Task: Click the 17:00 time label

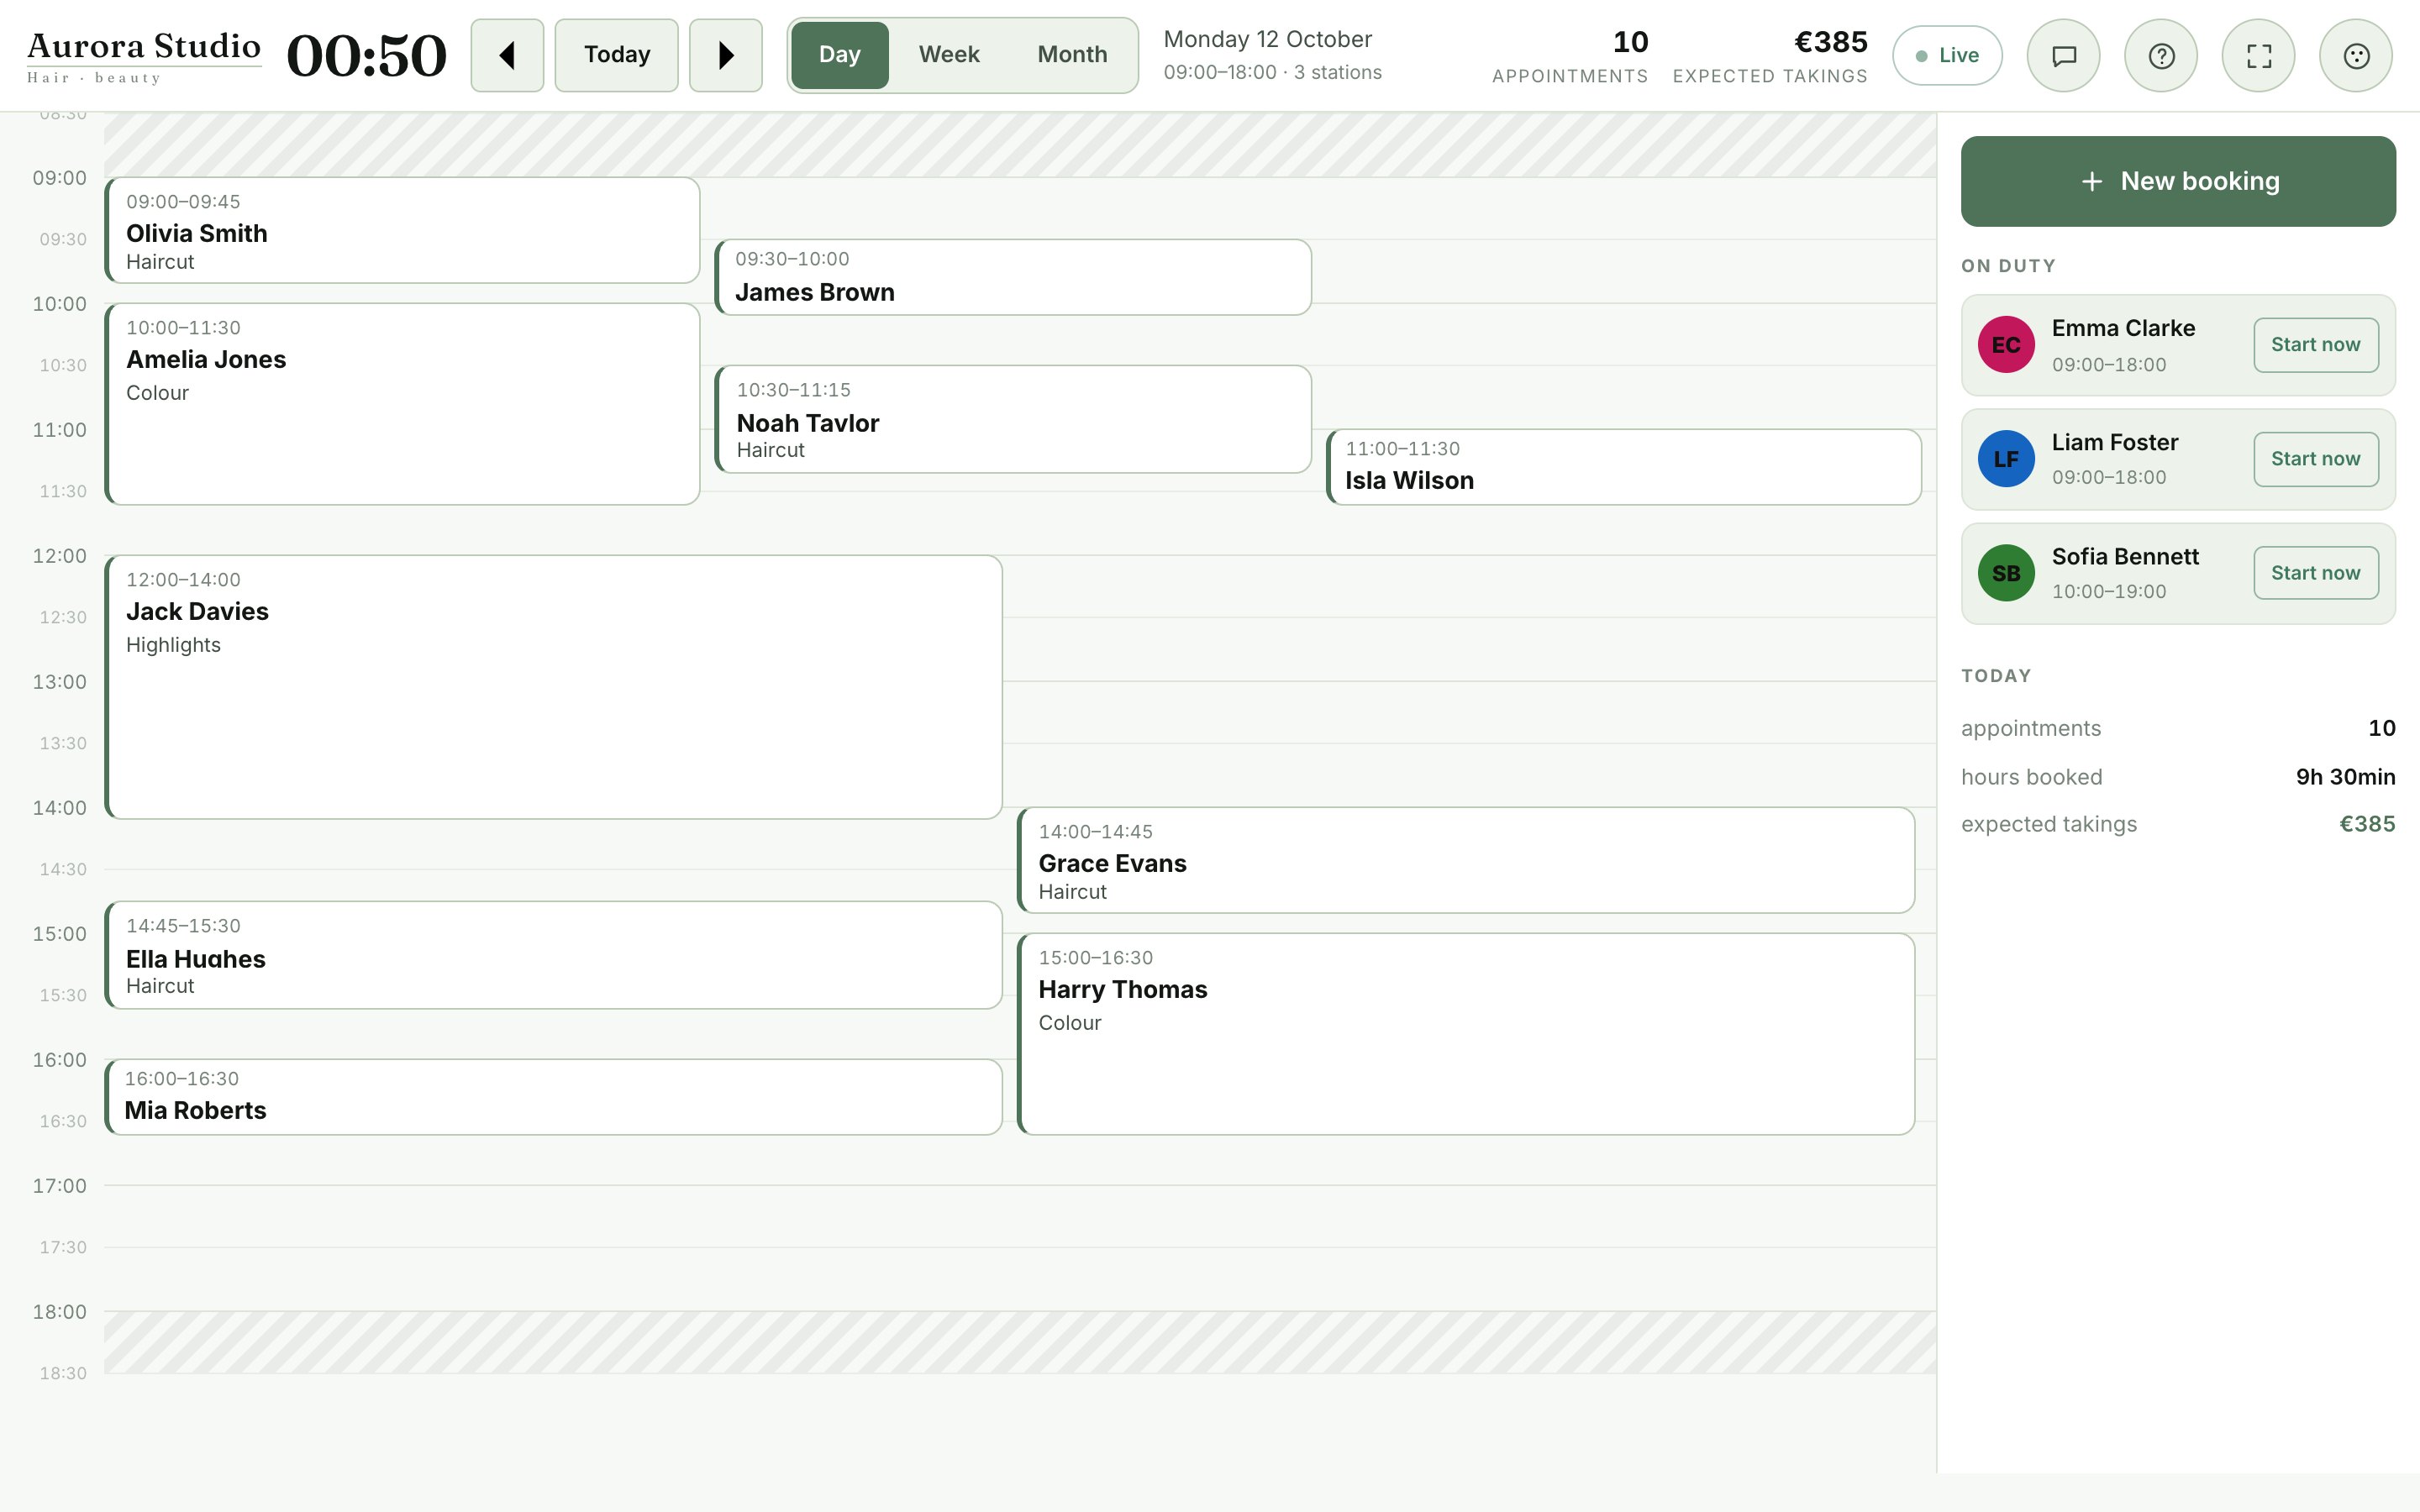Action: (60, 1186)
